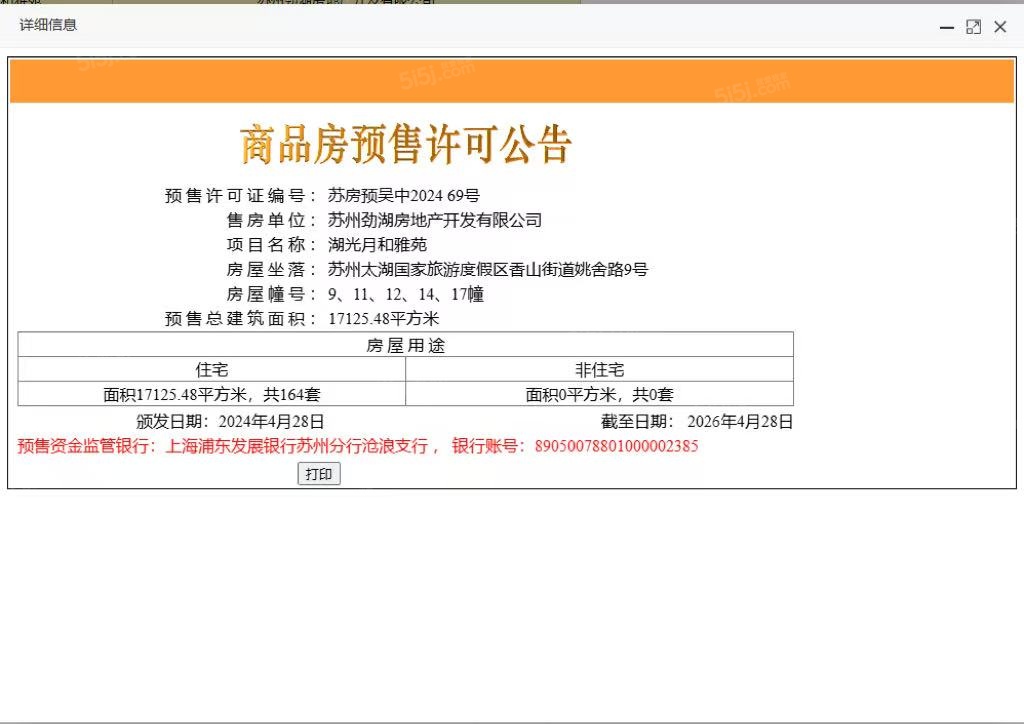Minimize the 详细信息 window
Image resolution: width=1024 pixels, height=724 pixels.
947,27
